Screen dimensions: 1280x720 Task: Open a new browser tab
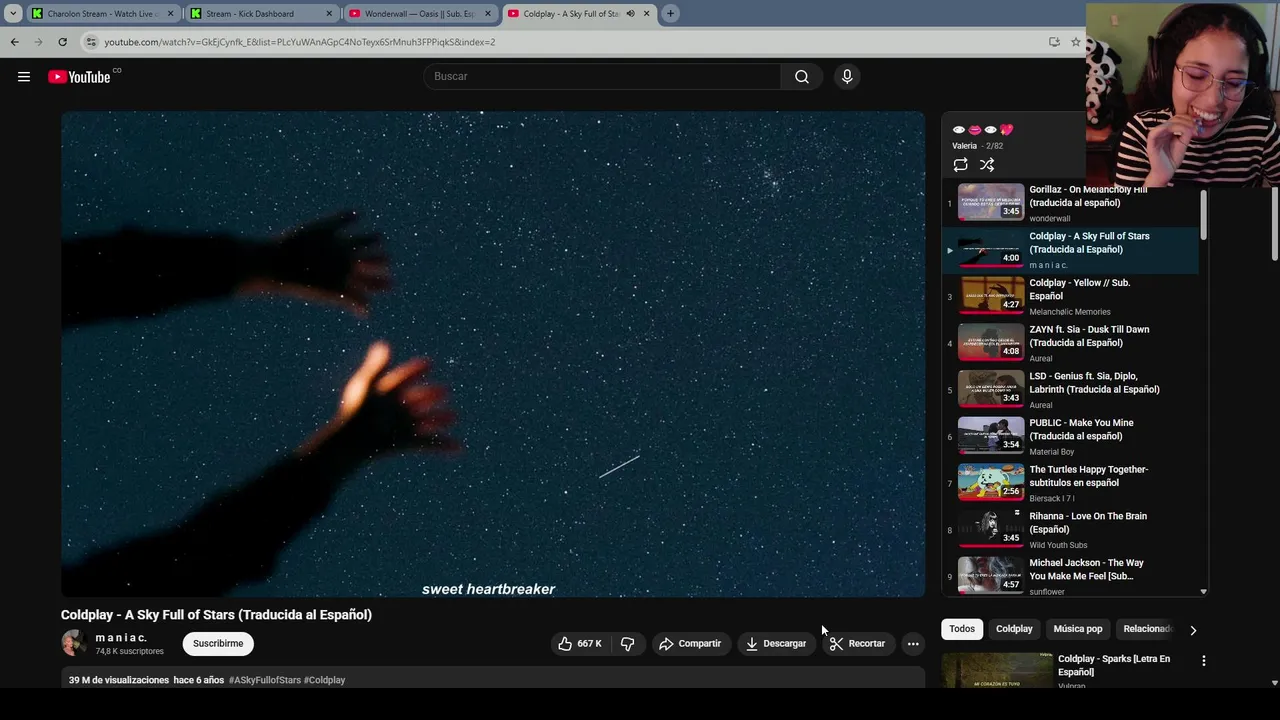tap(670, 14)
